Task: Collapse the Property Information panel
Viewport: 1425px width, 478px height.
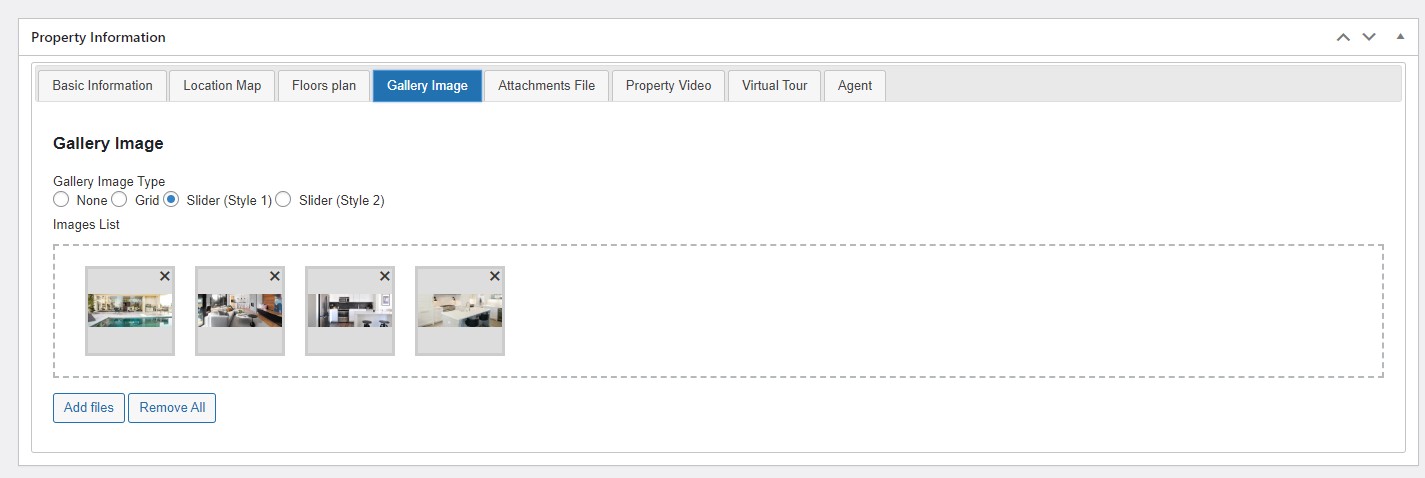Action: click(x=1400, y=36)
